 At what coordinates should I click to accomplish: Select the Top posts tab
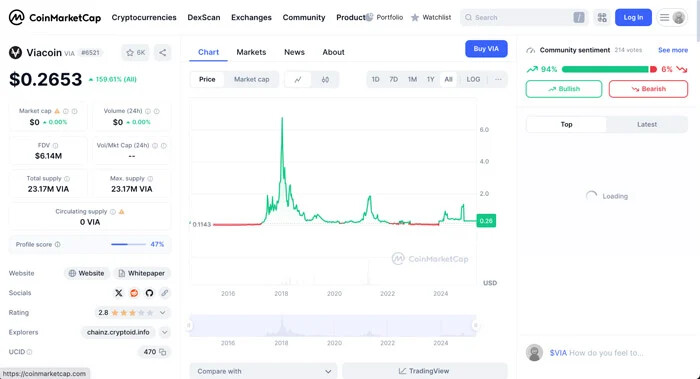566,125
